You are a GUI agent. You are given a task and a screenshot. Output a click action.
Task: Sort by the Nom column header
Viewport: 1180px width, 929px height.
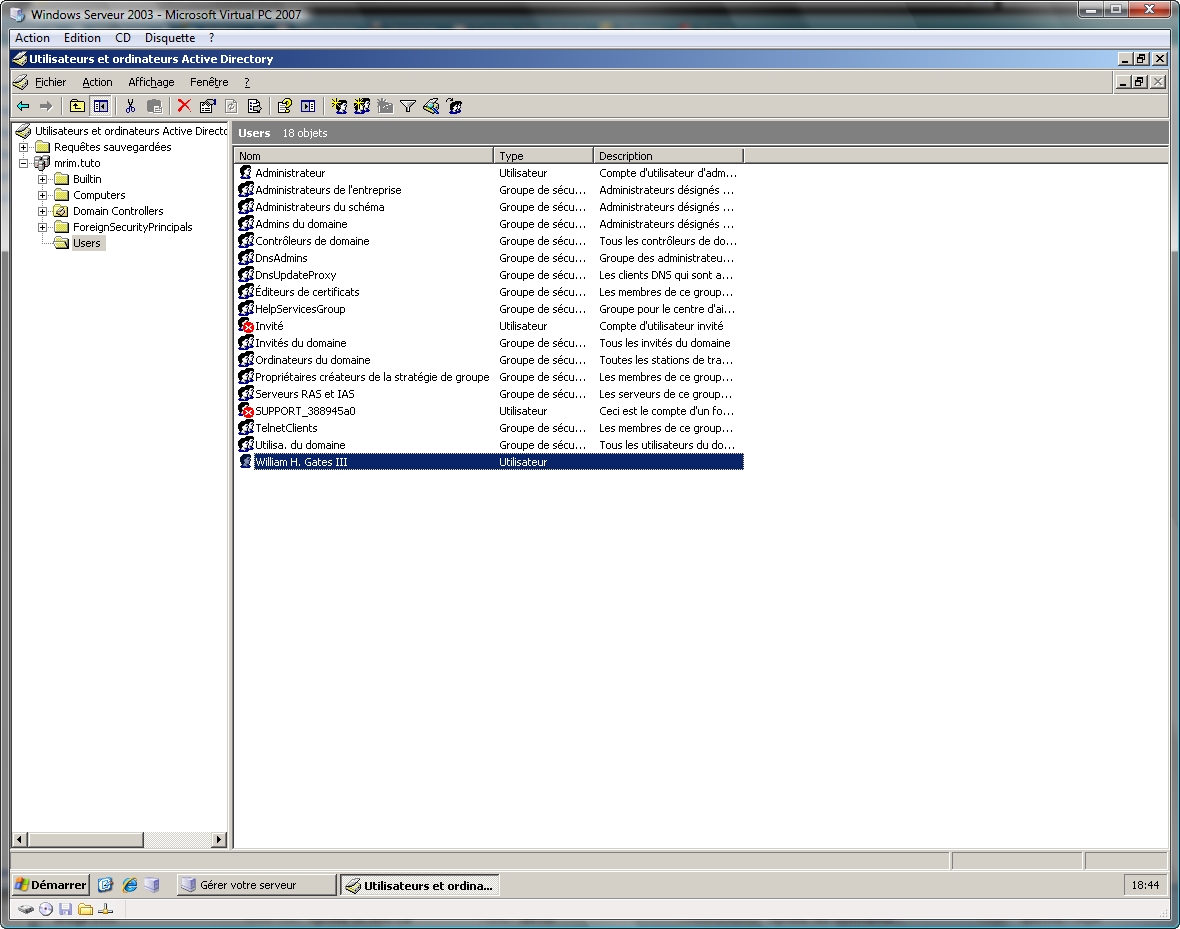[363, 156]
